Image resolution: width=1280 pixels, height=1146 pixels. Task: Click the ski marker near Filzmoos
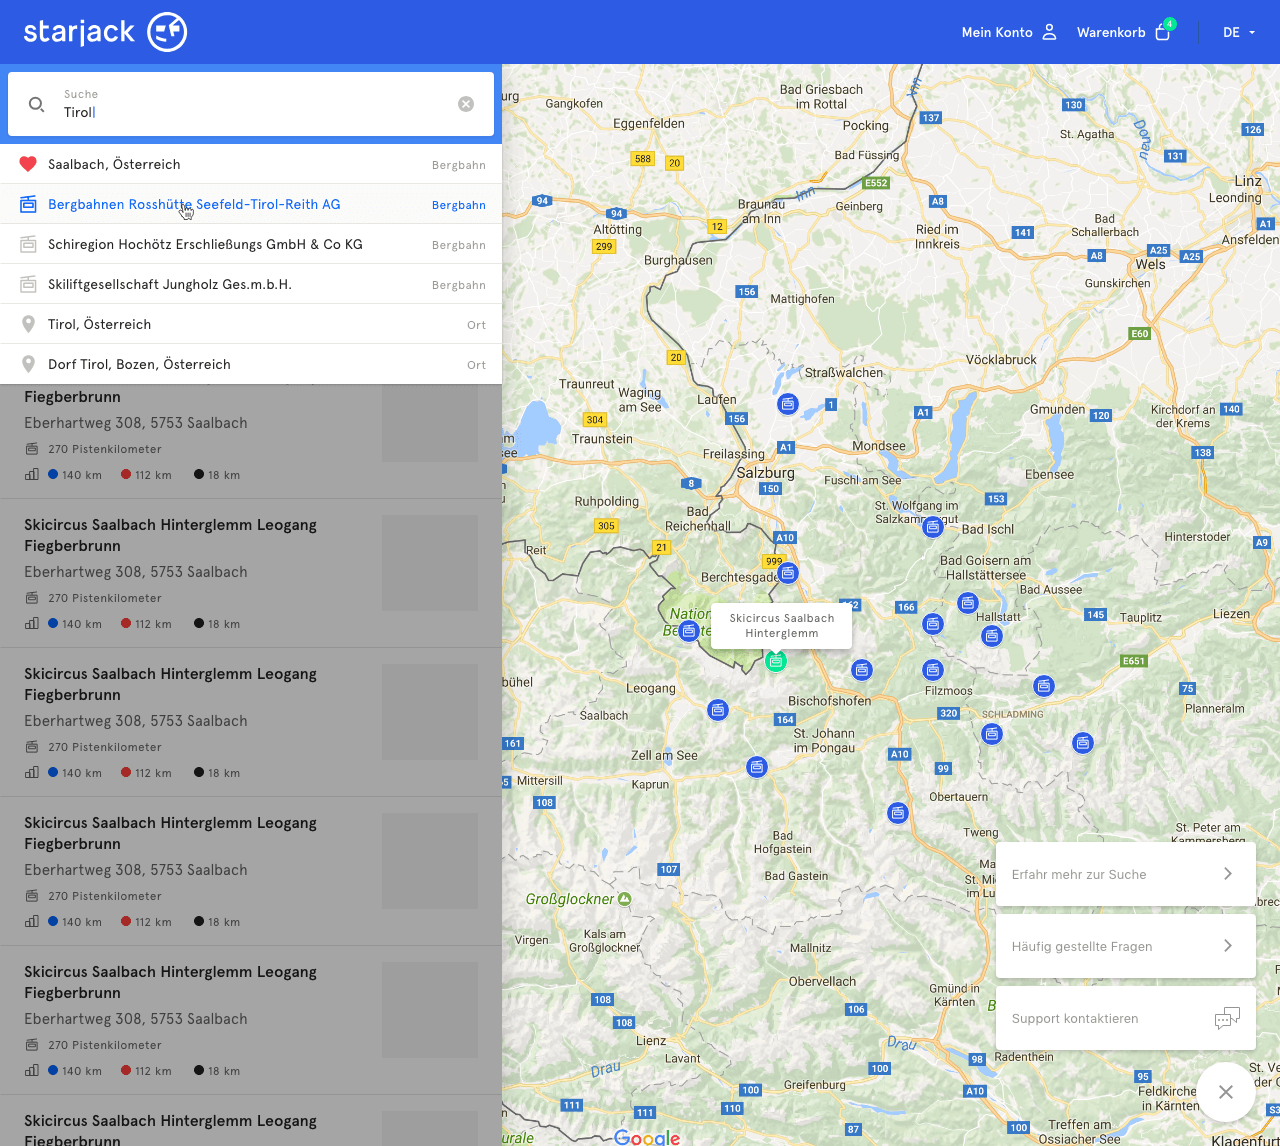pyautogui.click(x=933, y=670)
